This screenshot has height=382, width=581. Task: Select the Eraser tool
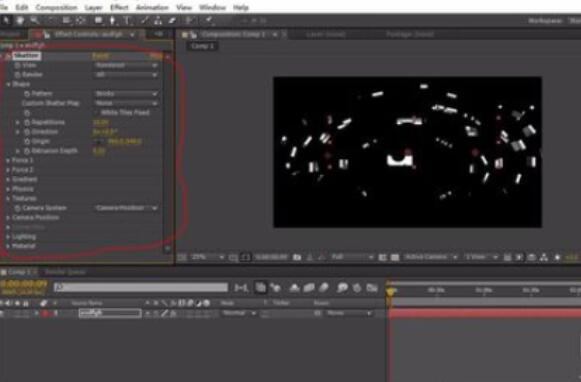coord(172,20)
